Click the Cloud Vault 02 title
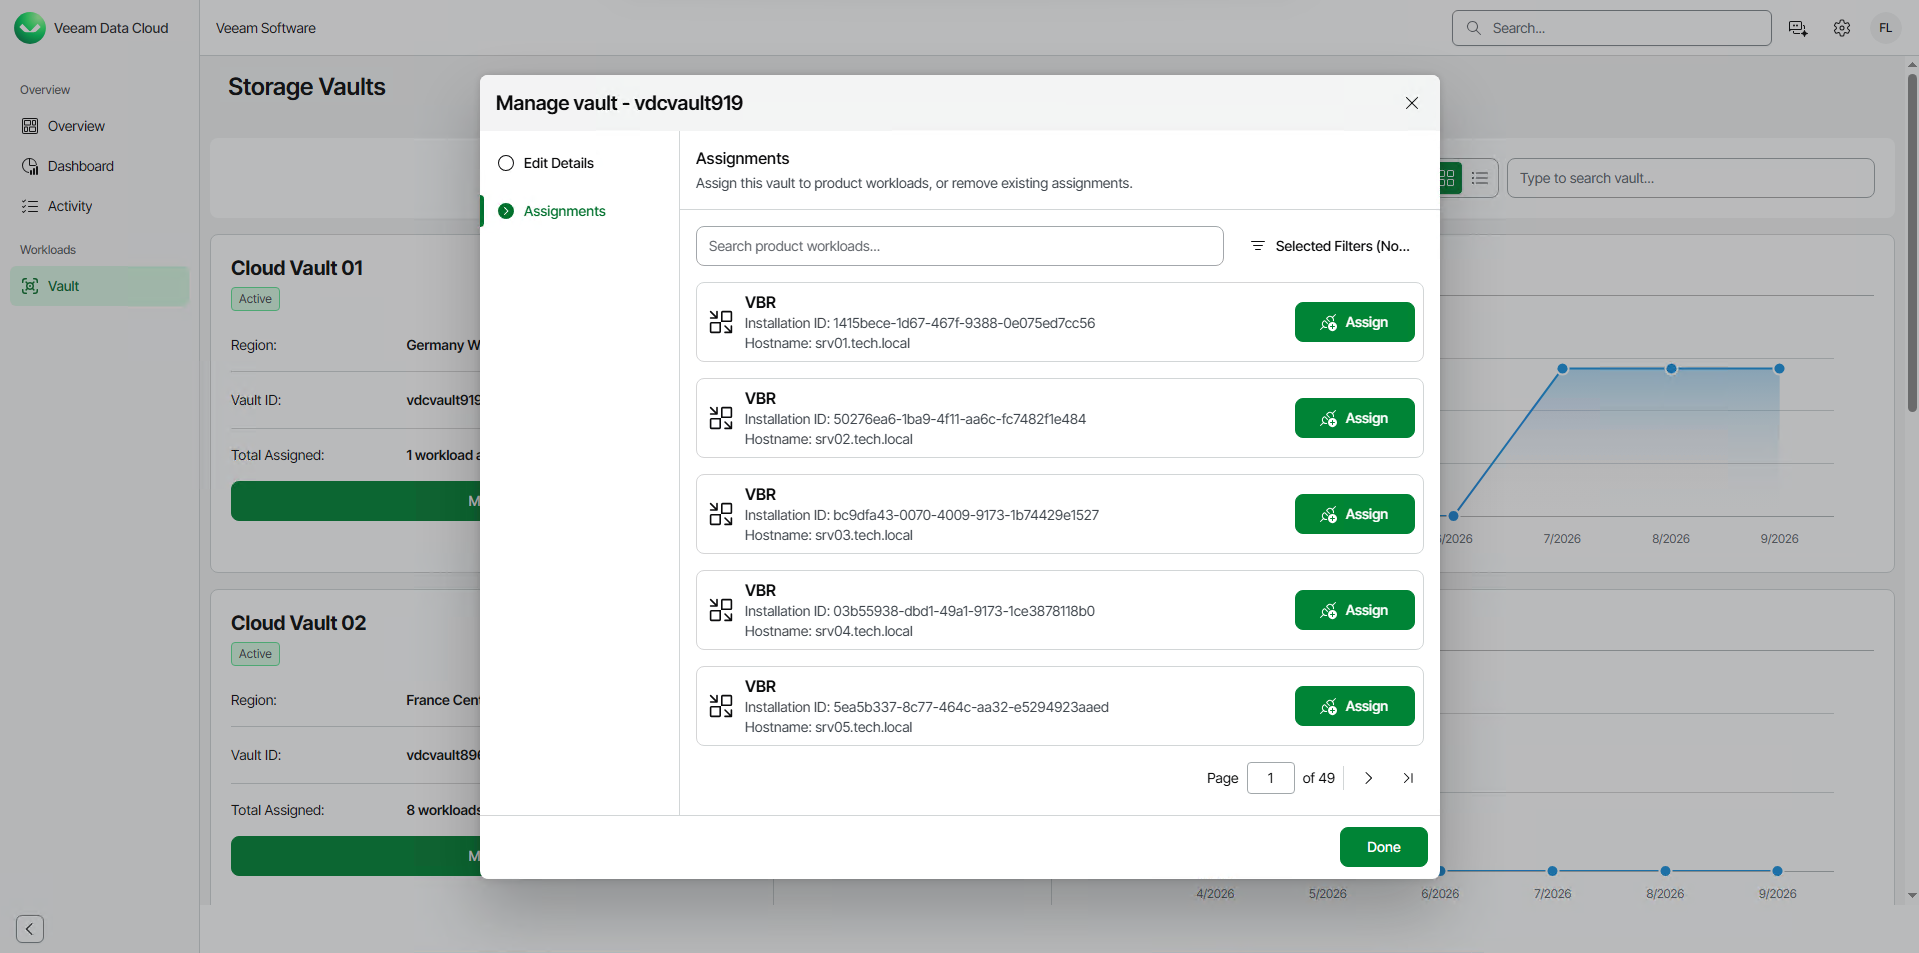Viewport: 1919px width, 953px height. 299,623
